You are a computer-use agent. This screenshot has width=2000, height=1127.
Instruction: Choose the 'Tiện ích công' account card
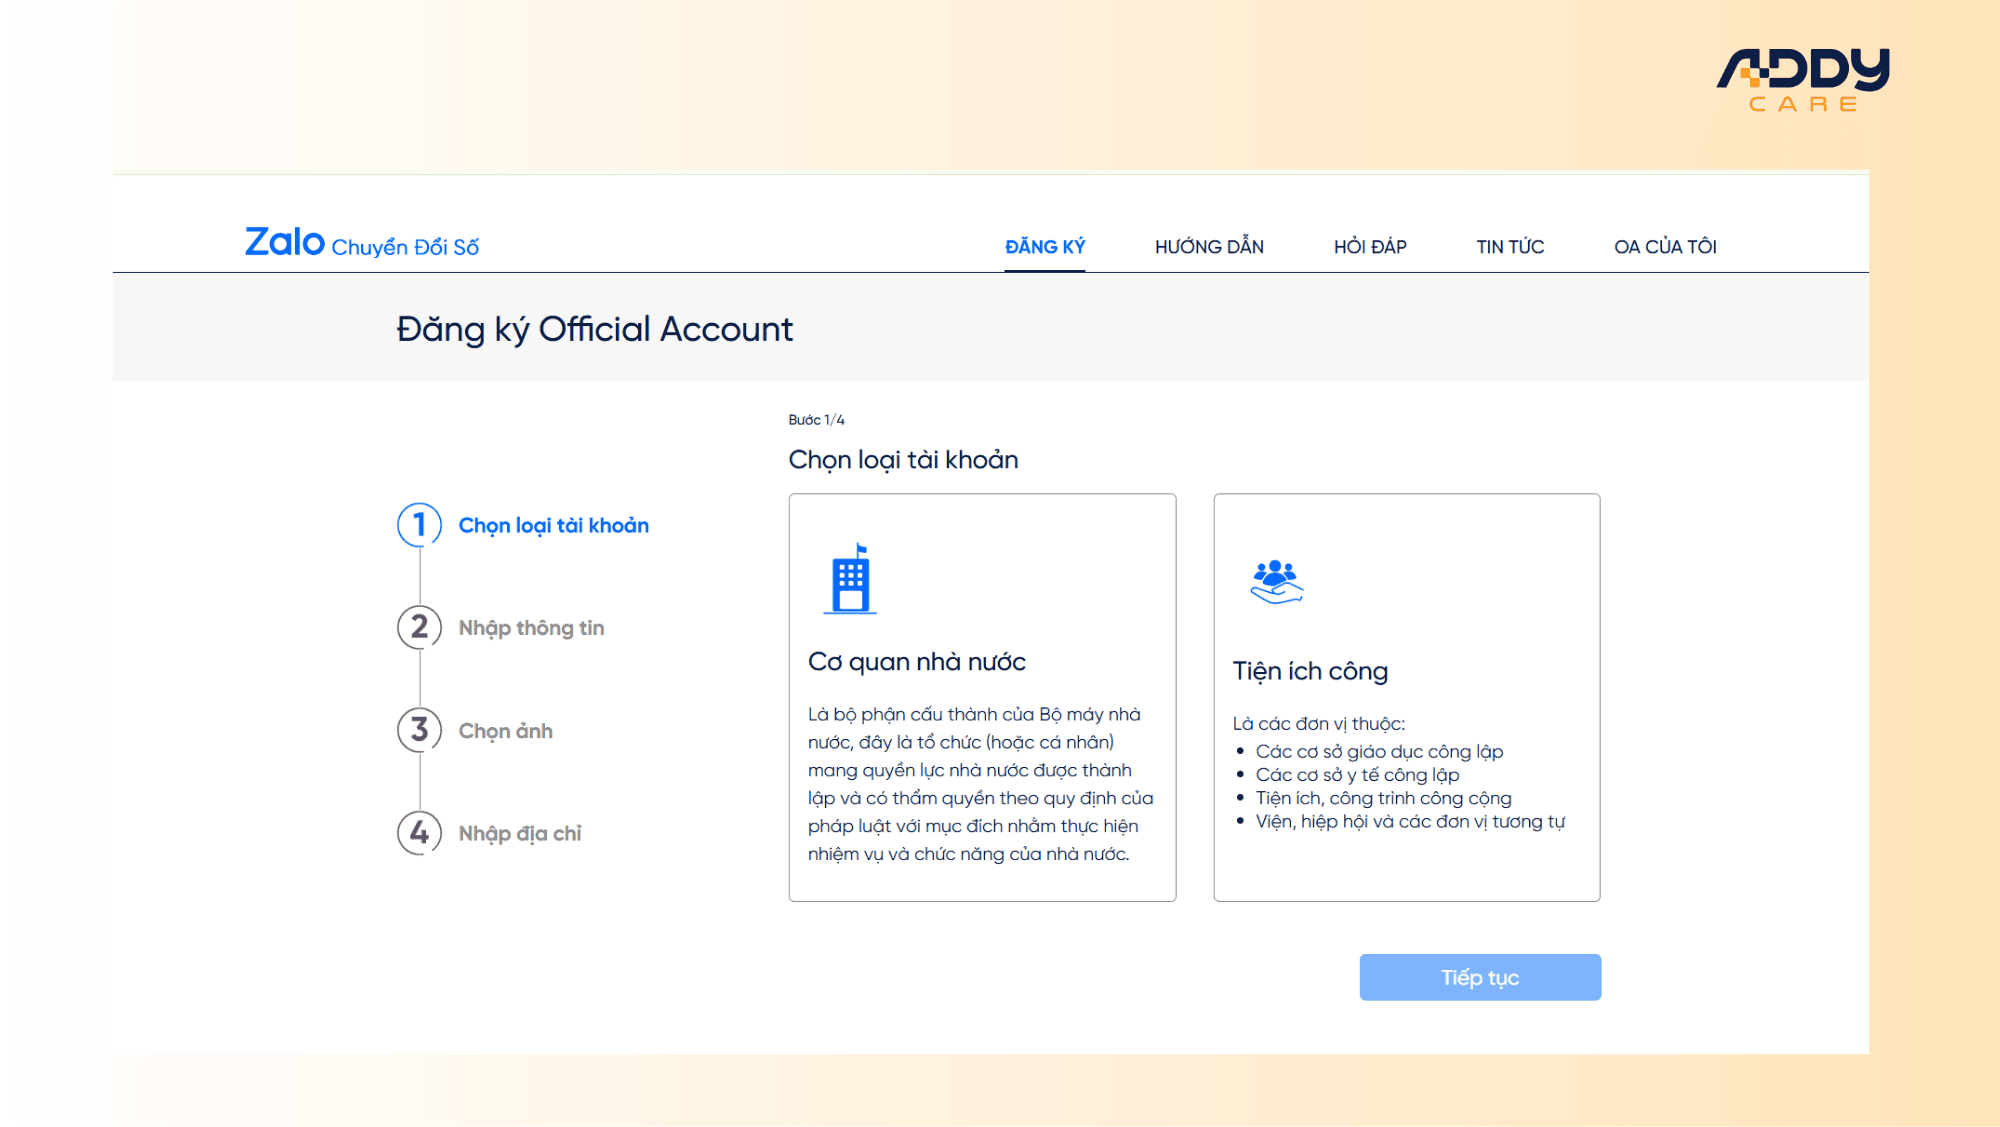[x=1407, y=697]
